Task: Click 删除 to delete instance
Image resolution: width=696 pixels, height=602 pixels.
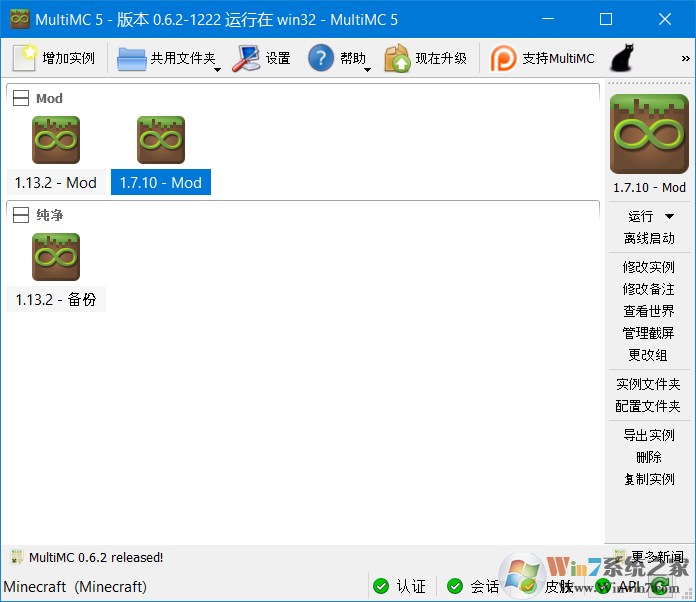Action: click(x=649, y=457)
